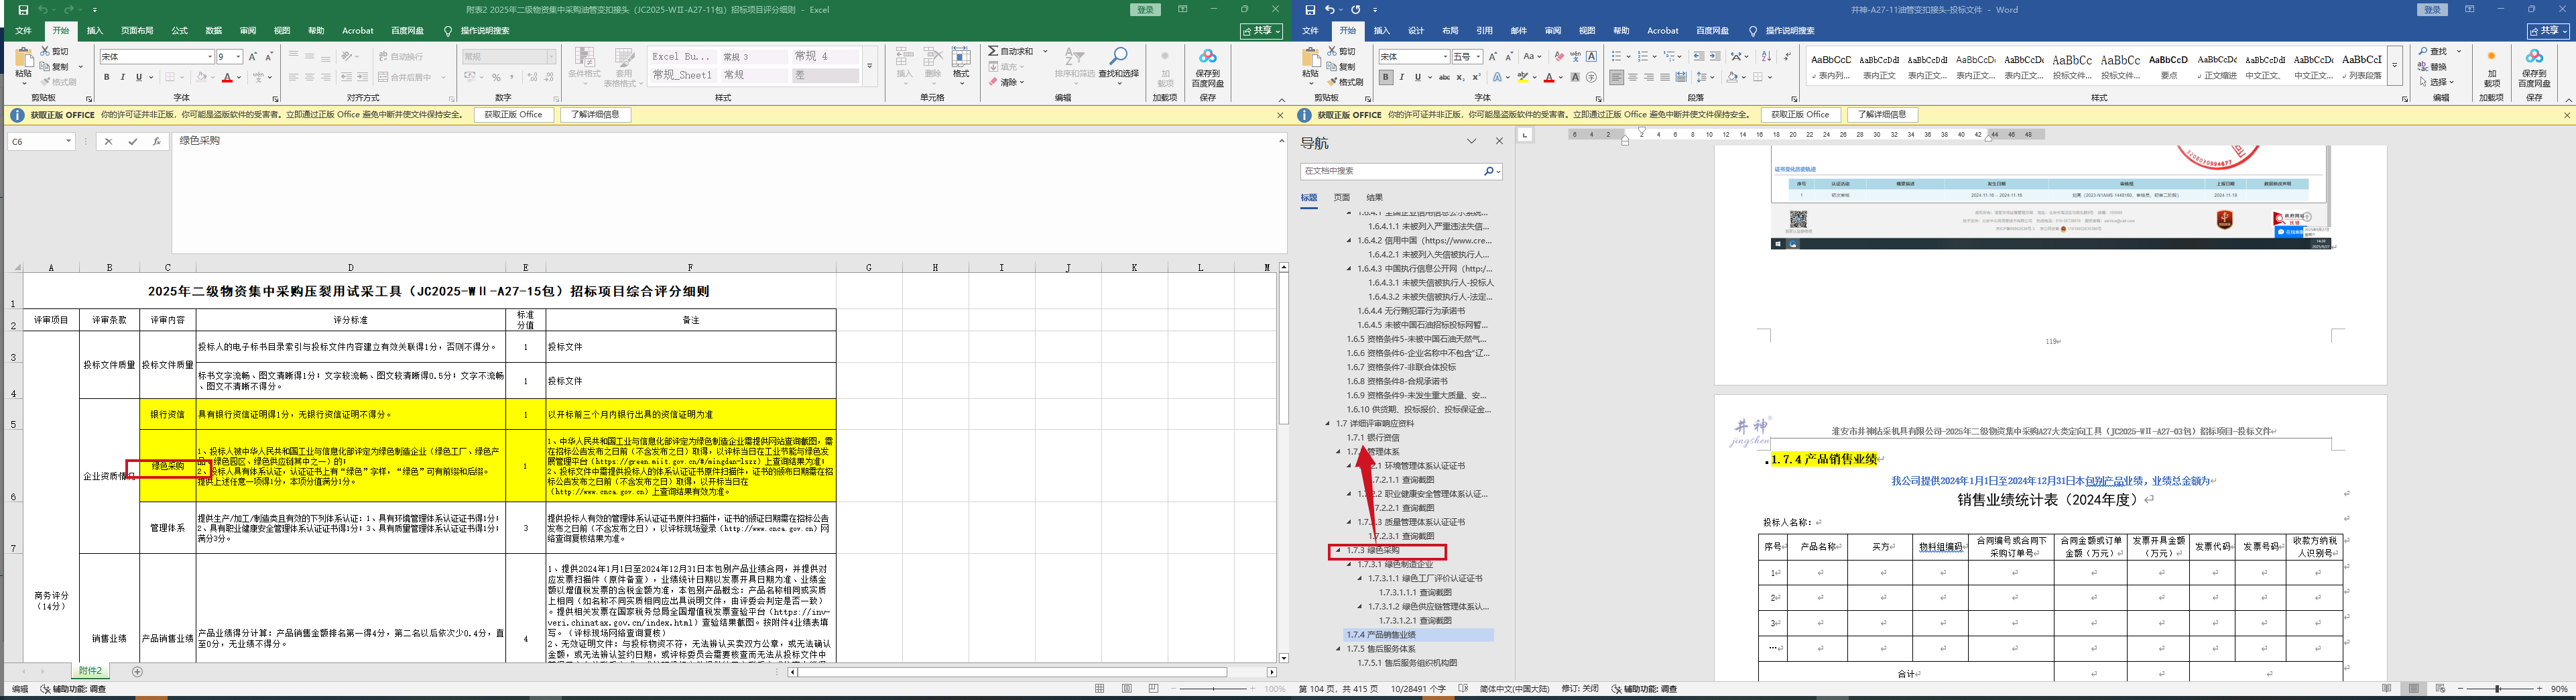
Task: Click Word's Sort icon in paragraph group
Action: point(1765,57)
